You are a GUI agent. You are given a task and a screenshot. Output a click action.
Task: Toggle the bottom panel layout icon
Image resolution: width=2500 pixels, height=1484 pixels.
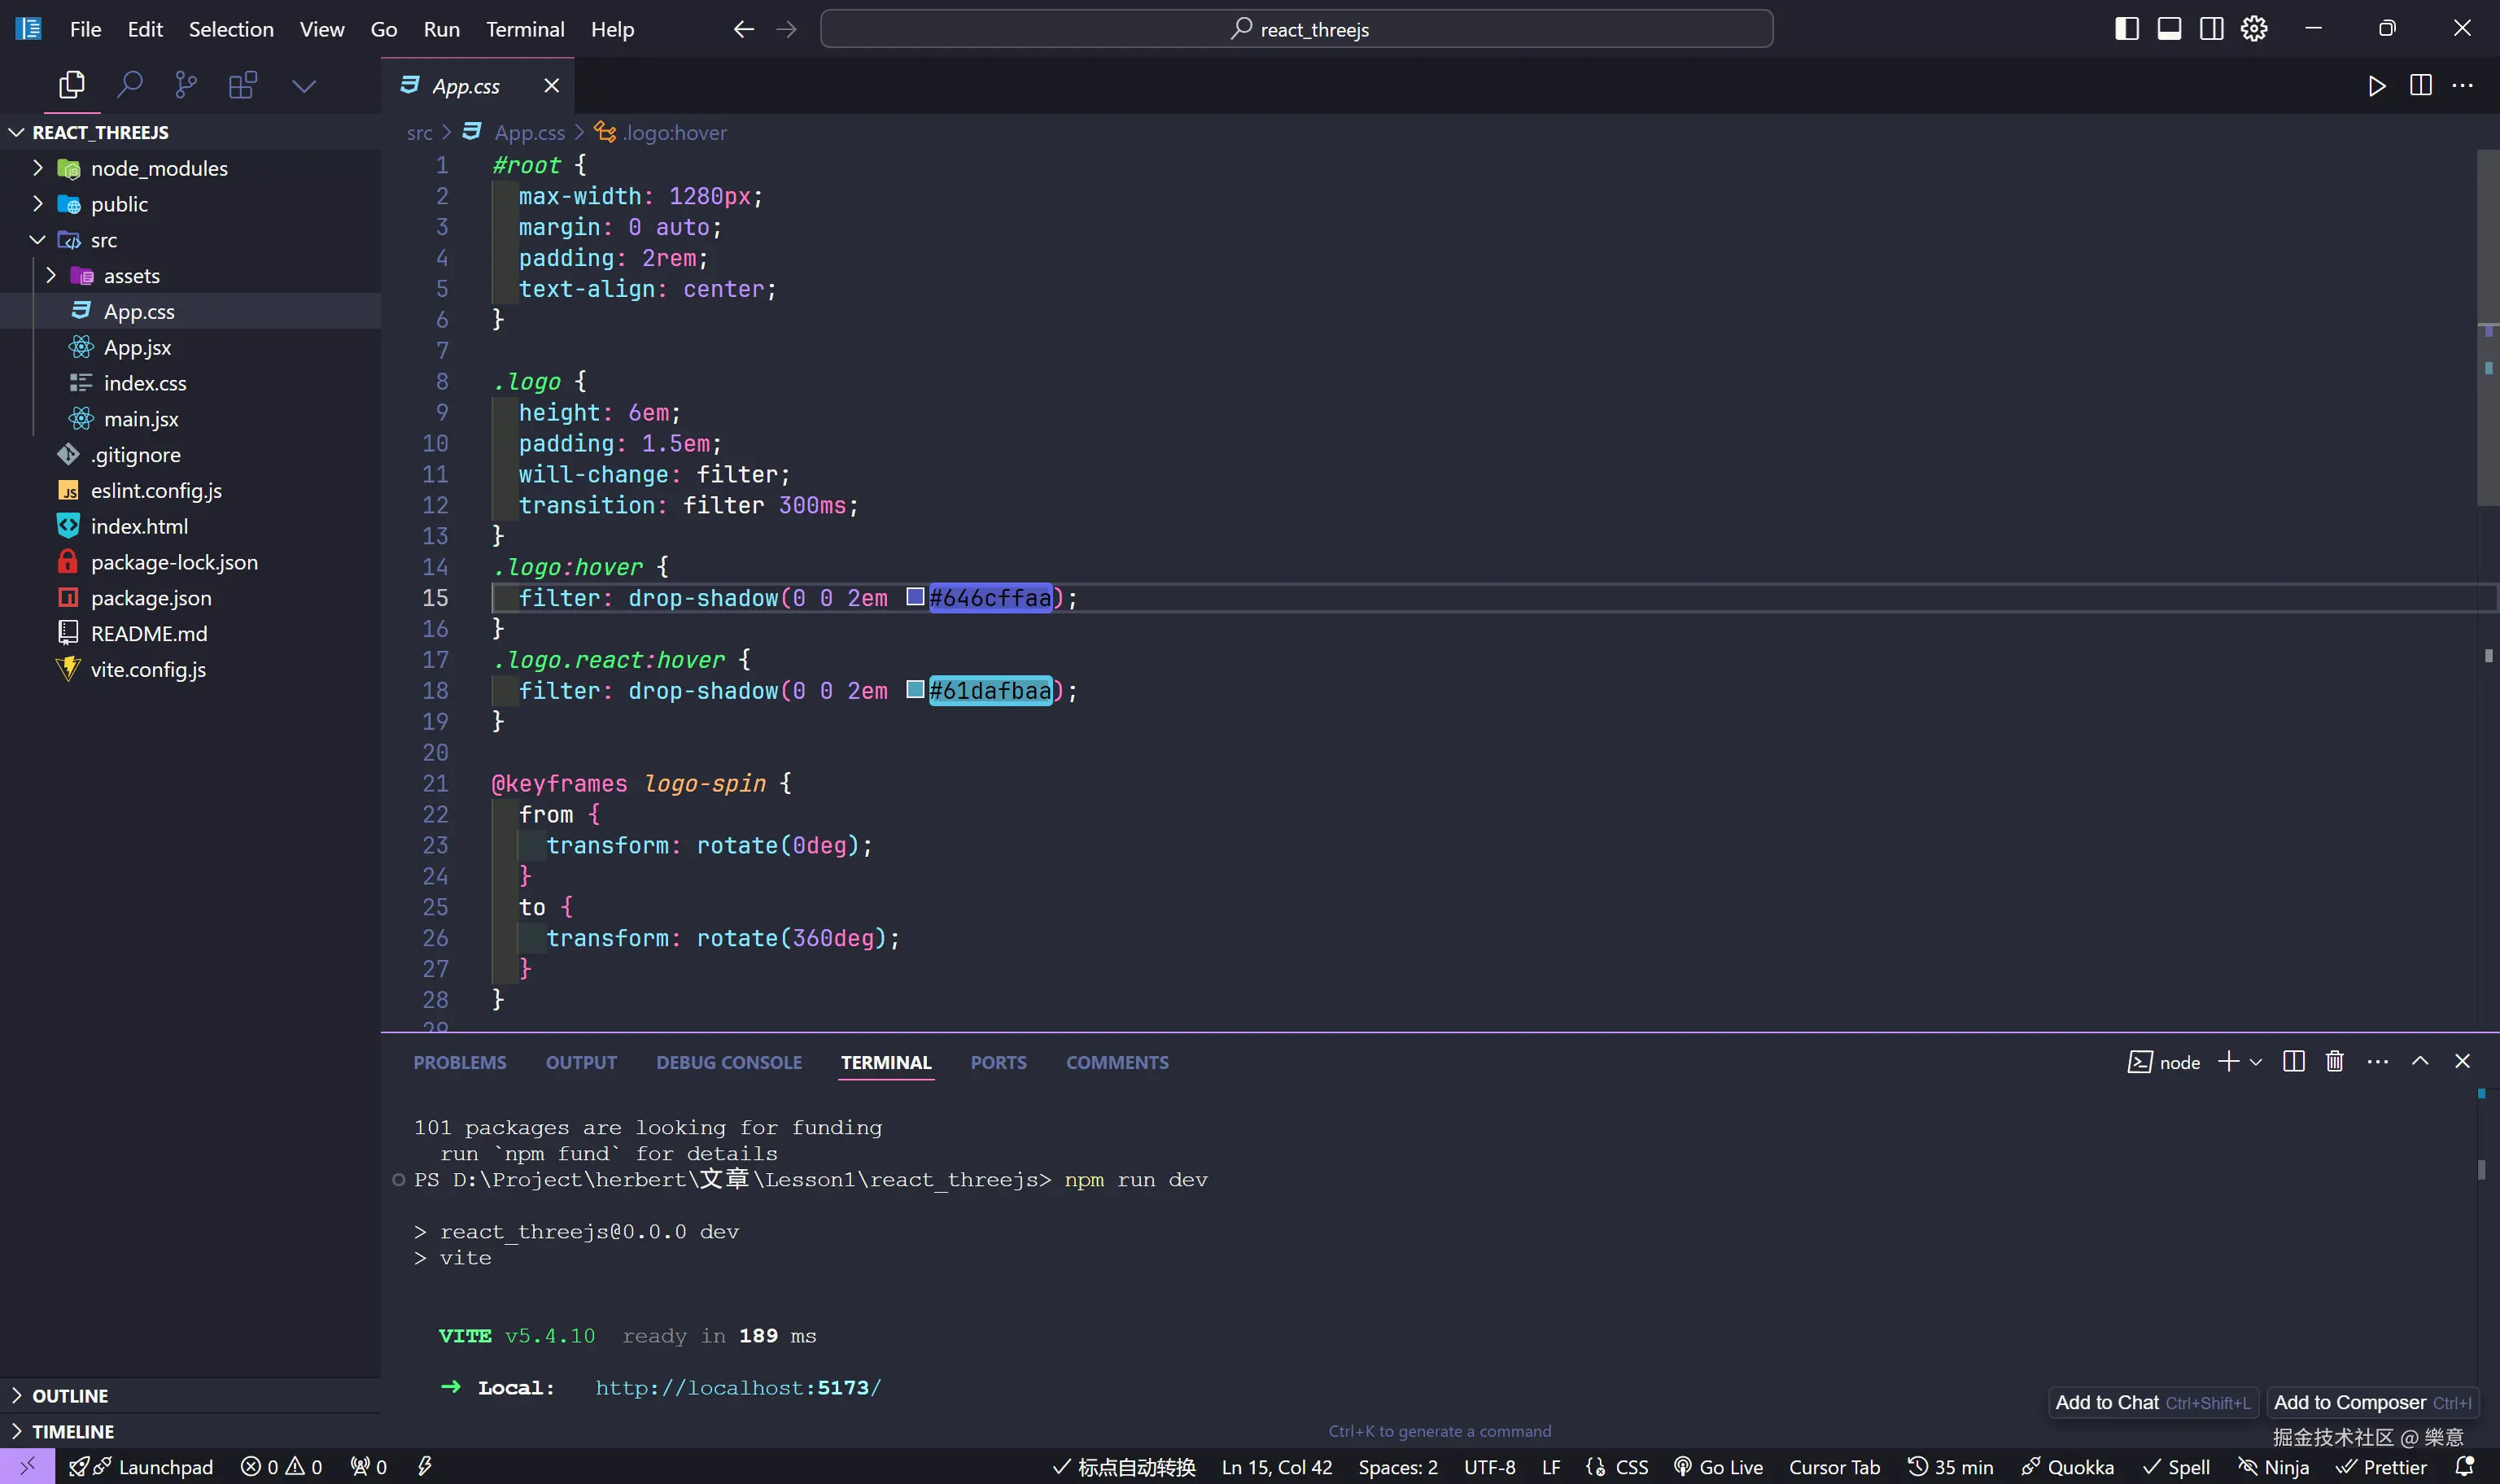tap(2169, 29)
